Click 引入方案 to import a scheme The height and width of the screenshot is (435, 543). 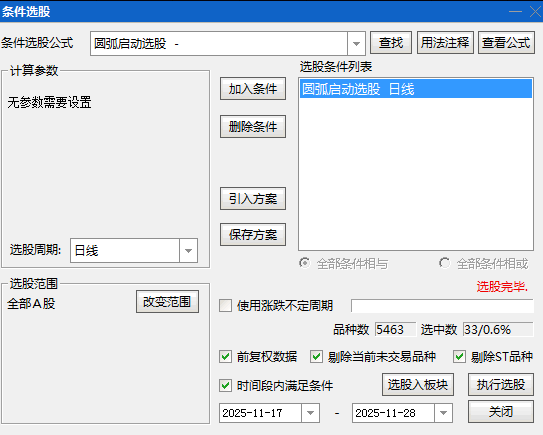253,198
